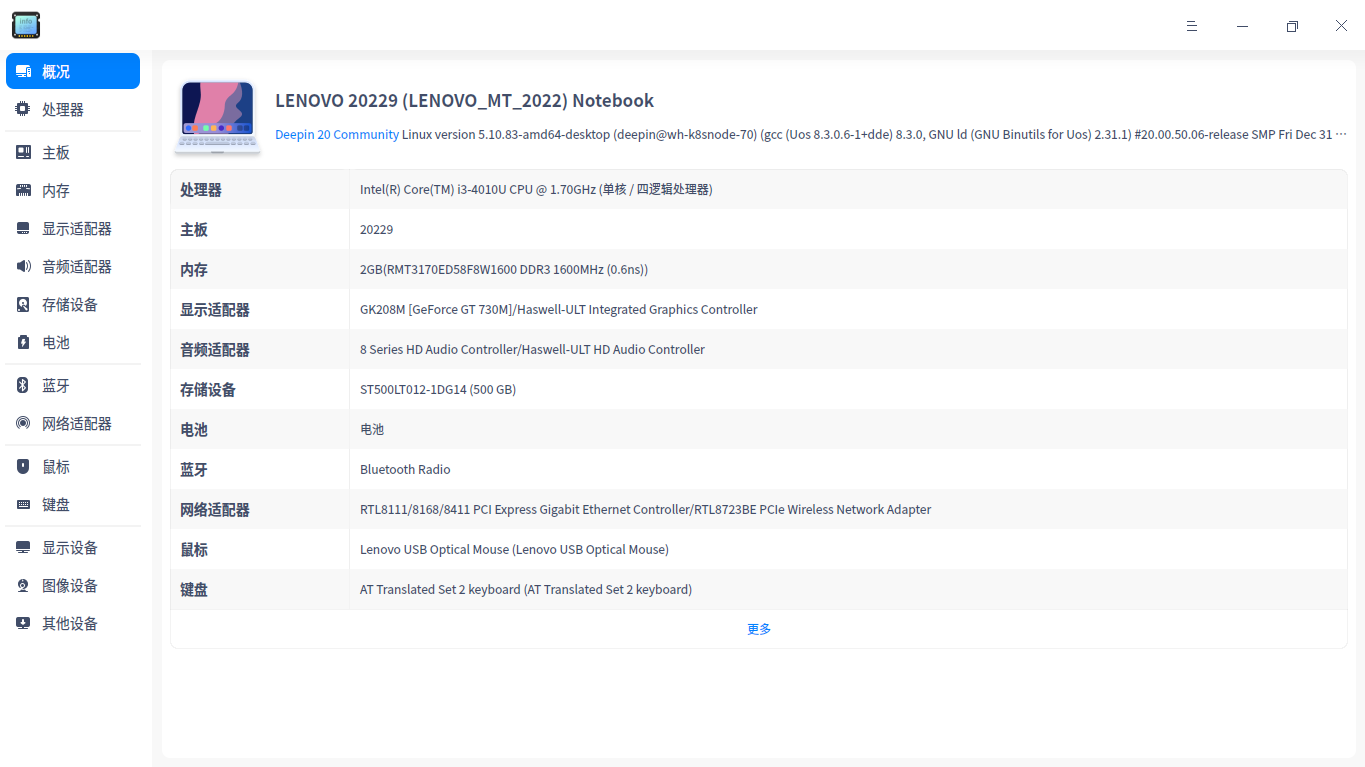The height and width of the screenshot is (767, 1365).
Task: Click the 蓝牙 row header in table
Action: coord(194,470)
